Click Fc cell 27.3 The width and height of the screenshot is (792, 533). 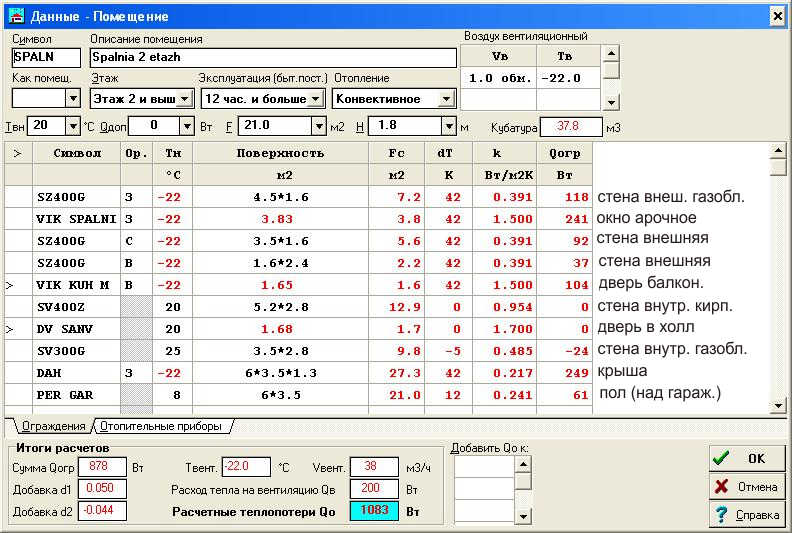pyautogui.click(x=397, y=373)
